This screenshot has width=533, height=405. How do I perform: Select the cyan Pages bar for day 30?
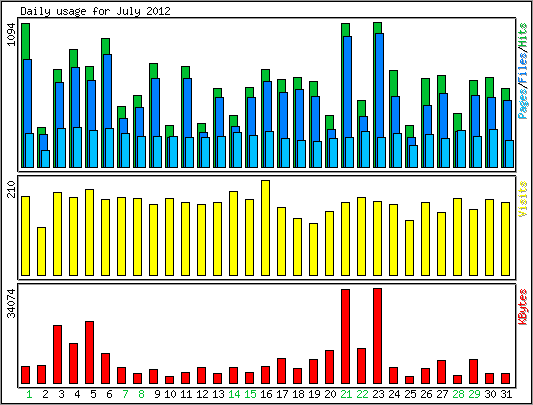coord(493,148)
